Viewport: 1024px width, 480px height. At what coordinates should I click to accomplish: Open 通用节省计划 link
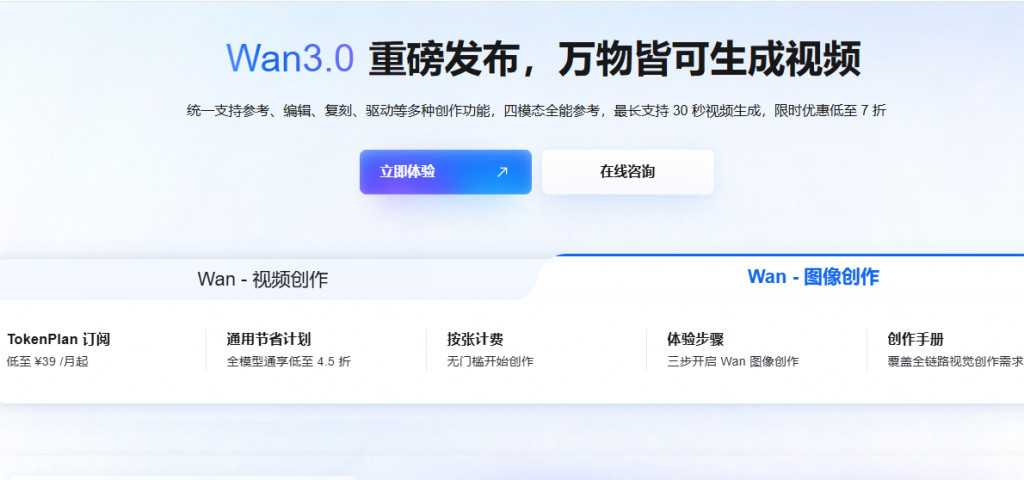click(268, 340)
